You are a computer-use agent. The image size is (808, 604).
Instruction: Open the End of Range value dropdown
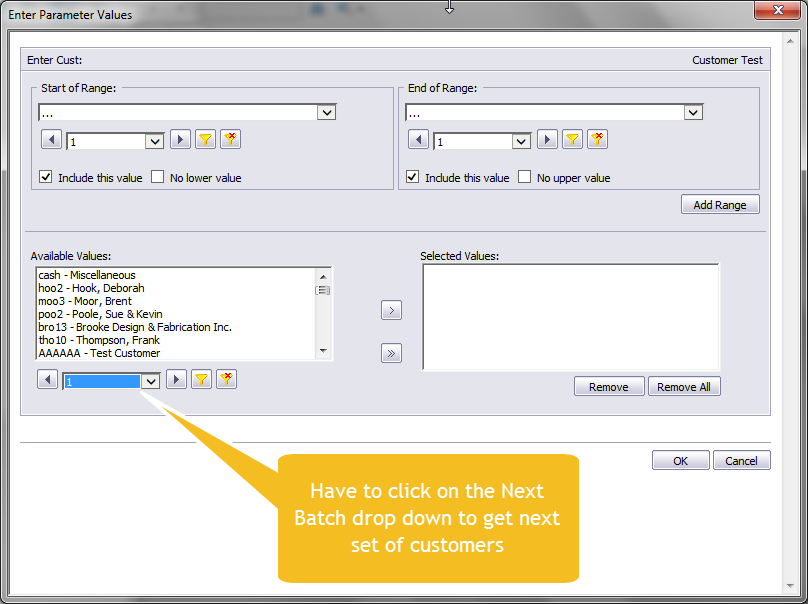click(x=693, y=113)
